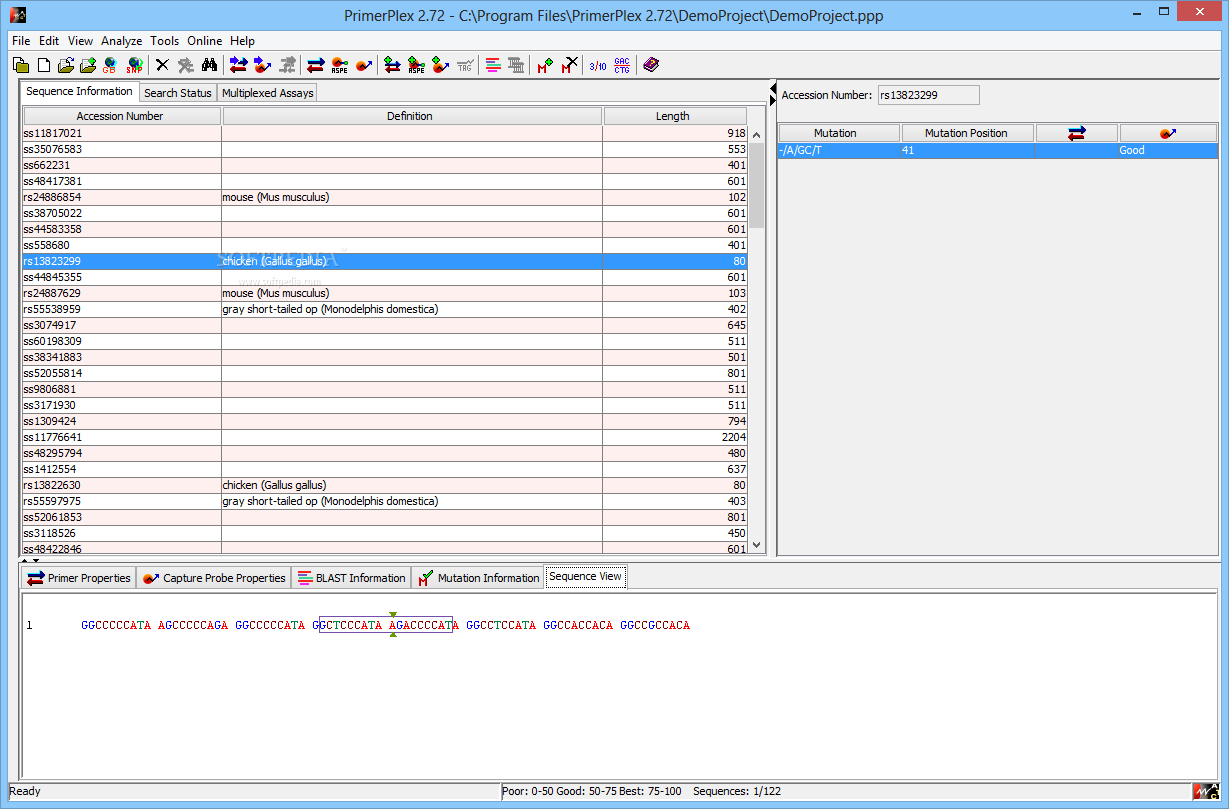Click the sequence list vertical scrollbar thumb
This screenshot has height=809, width=1229.
point(757,186)
